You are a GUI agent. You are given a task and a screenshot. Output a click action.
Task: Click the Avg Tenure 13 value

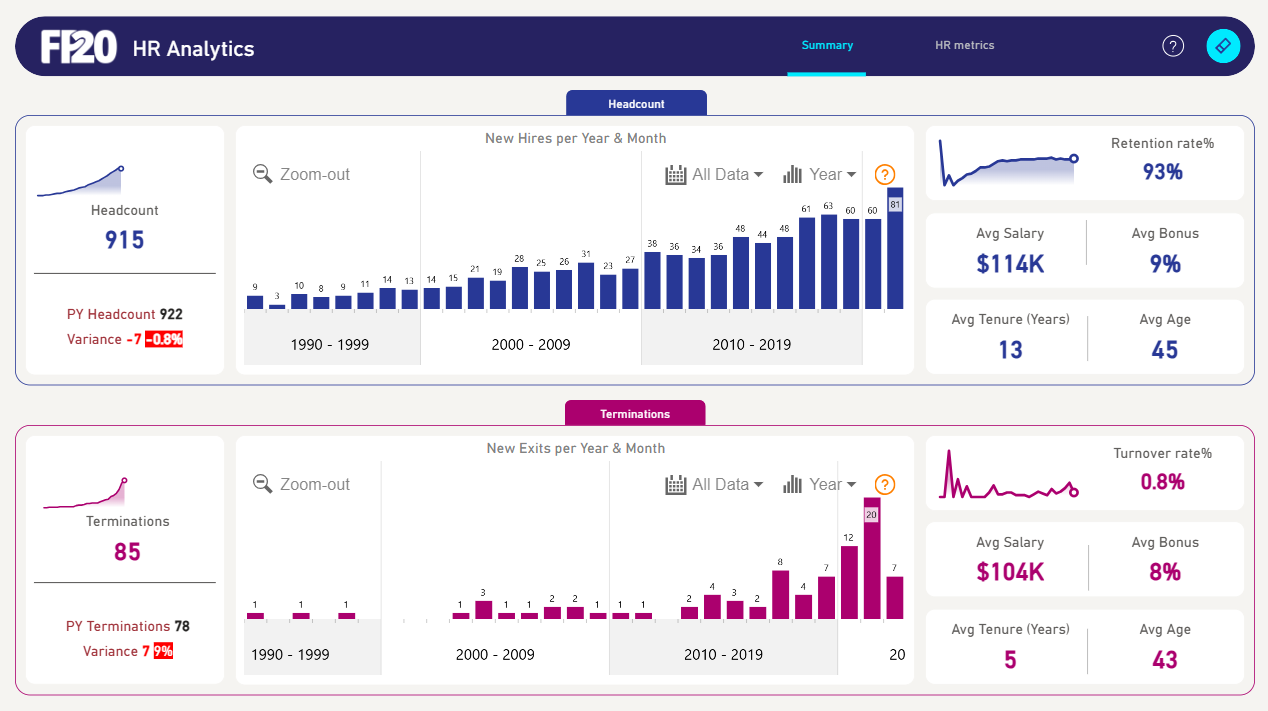click(x=1011, y=350)
